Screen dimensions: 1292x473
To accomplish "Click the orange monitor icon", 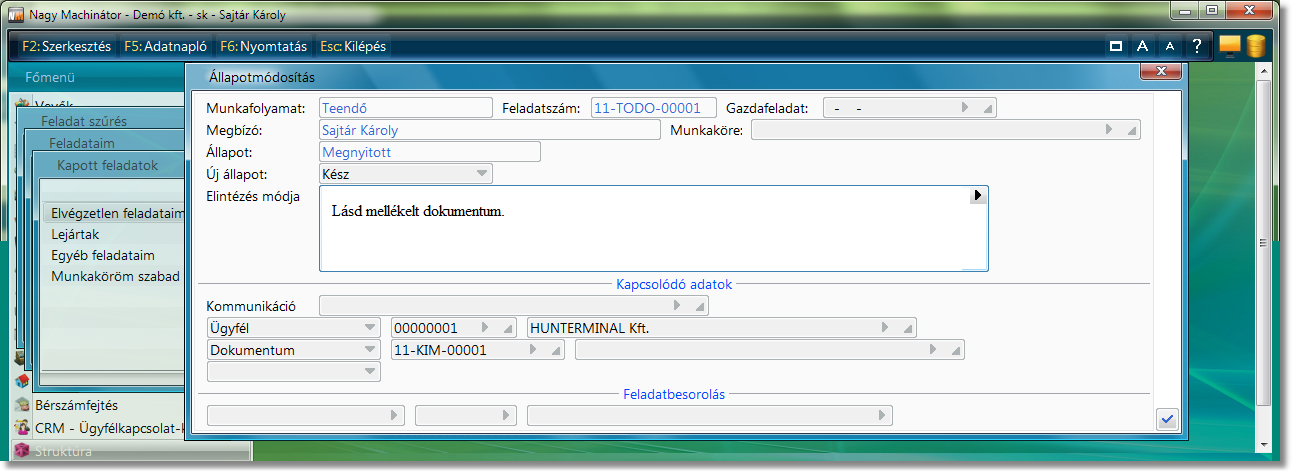I will pyautogui.click(x=1230, y=46).
